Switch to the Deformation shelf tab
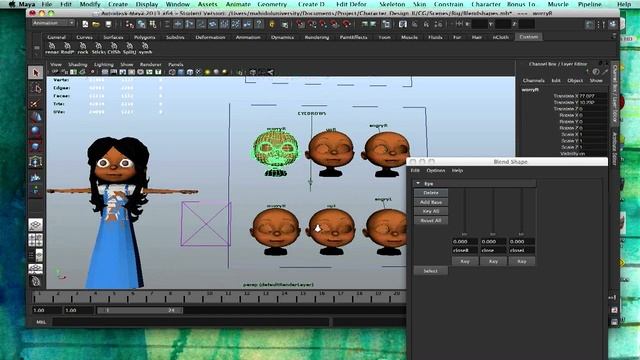This screenshot has width=640, height=360. 210,37
